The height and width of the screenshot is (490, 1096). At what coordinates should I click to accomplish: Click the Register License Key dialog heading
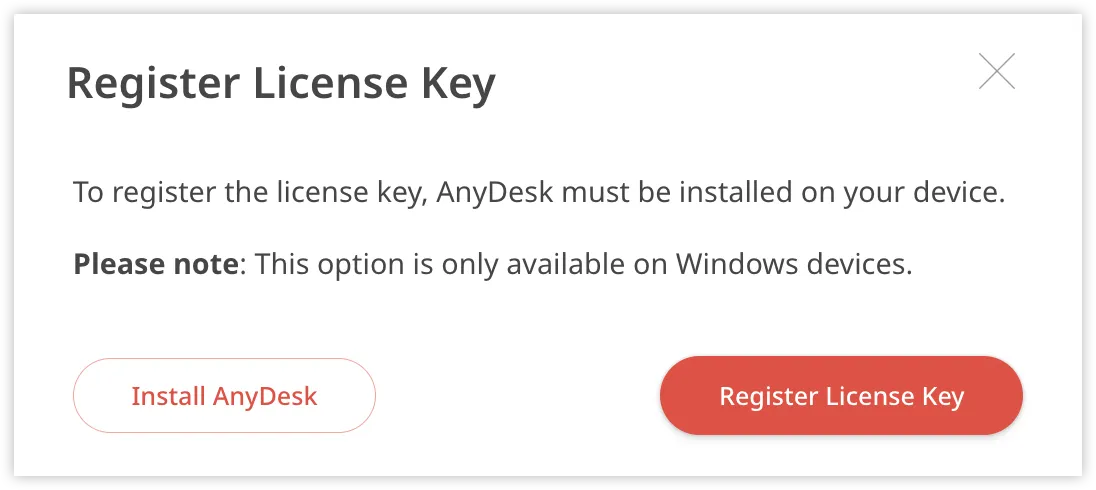(281, 85)
